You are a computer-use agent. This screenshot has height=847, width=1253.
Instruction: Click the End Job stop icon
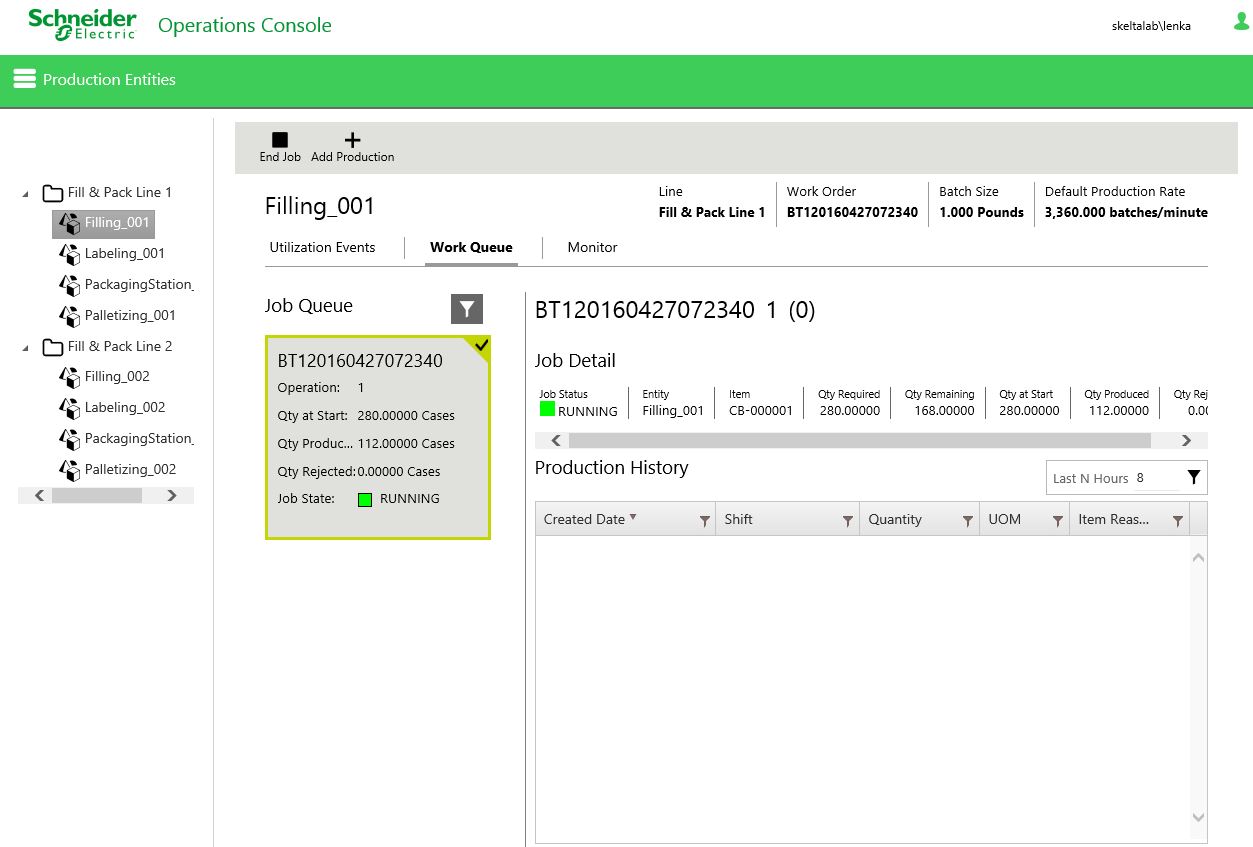point(280,140)
